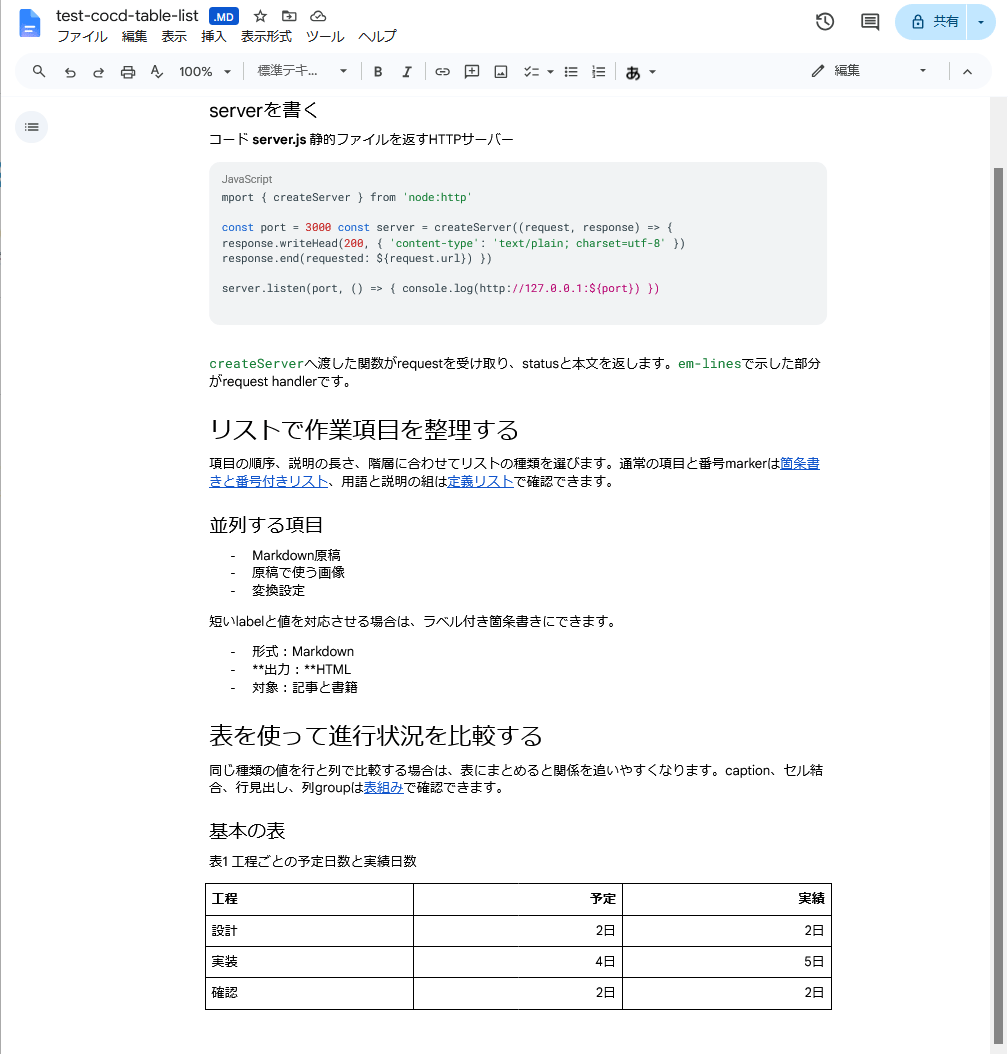Open the input tools あ button
The height and width of the screenshot is (1054, 1008).
tap(633, 73)
